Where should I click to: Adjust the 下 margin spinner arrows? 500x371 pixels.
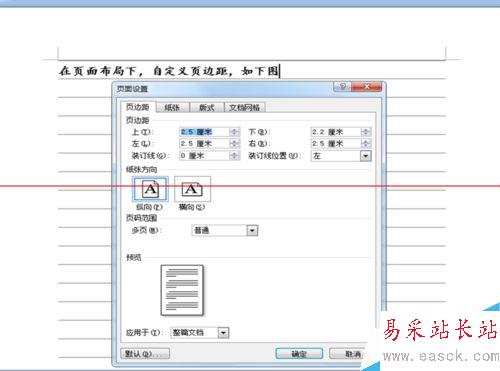click(x=366, y=132)
